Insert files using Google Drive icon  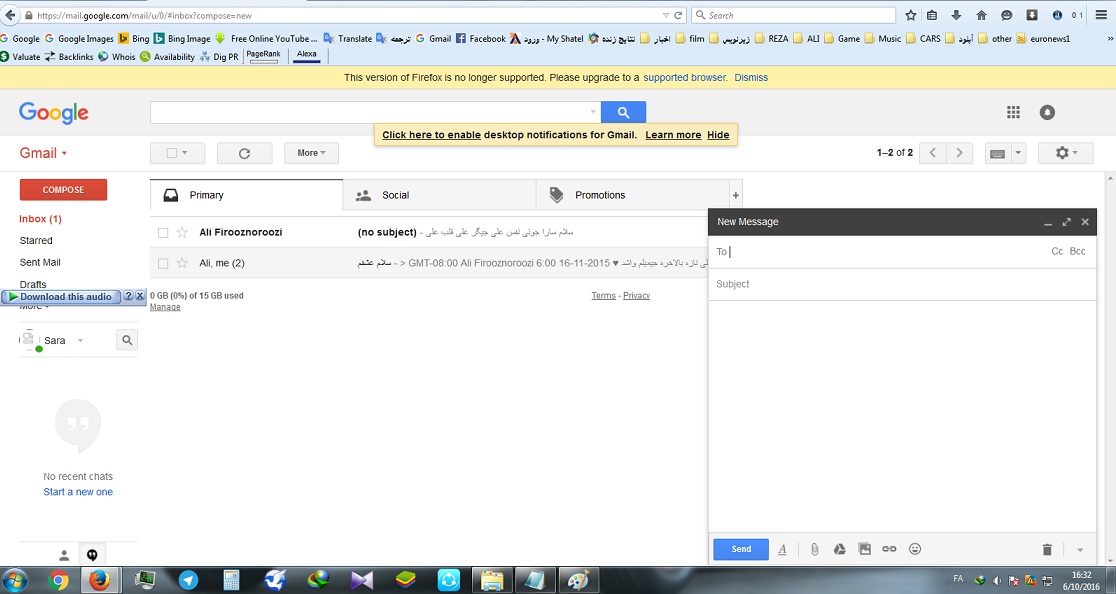(839, 549)
